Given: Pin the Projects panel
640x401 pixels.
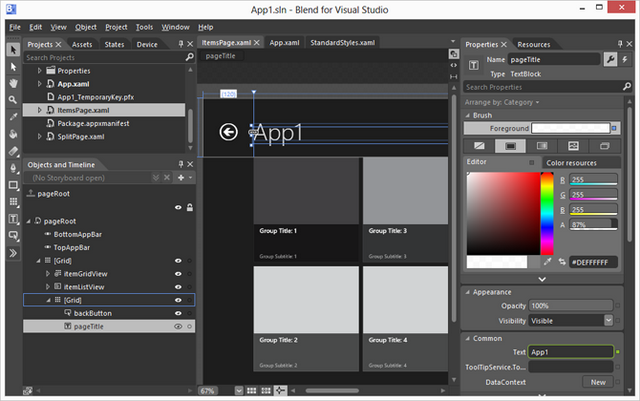Looking at the screenshot, I should click(x=181, y=44).
